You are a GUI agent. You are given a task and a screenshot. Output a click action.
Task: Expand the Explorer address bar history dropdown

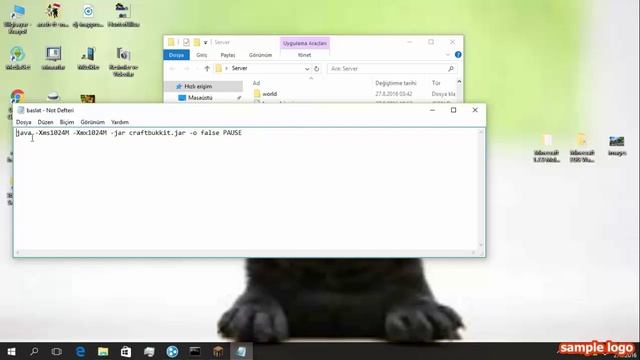coord(307,69)
